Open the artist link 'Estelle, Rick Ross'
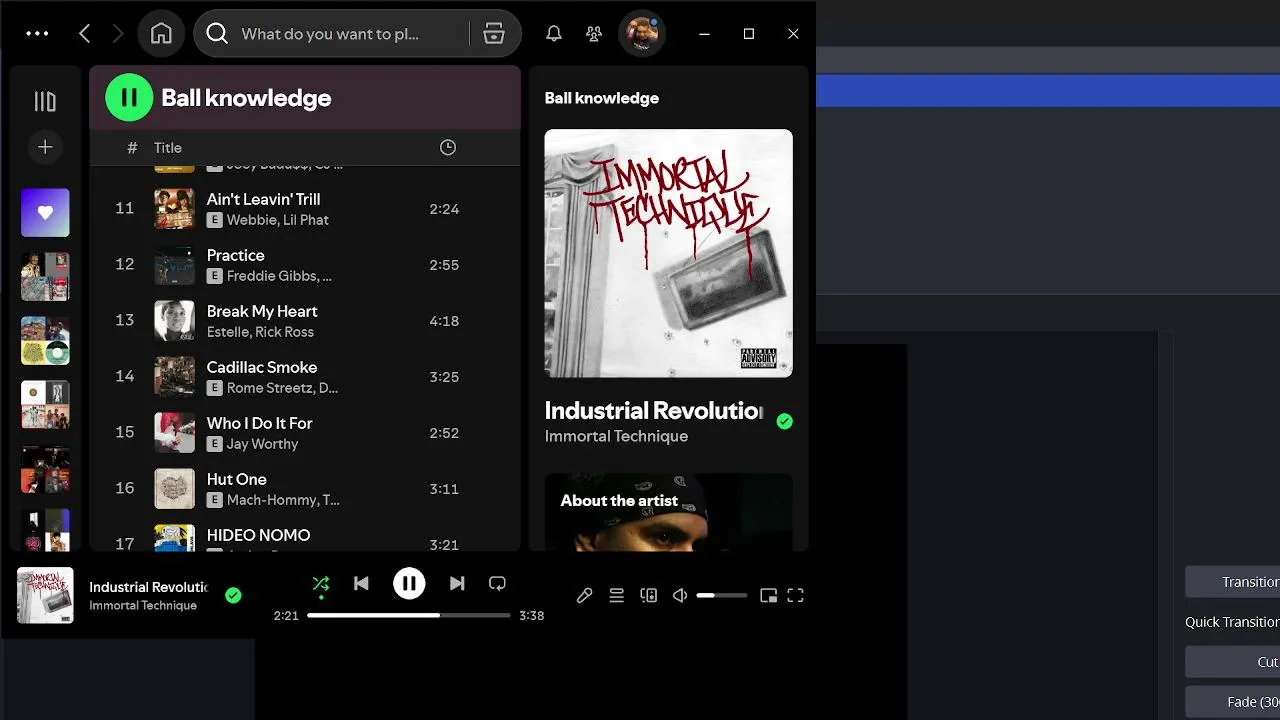The width and height of the screenshot is (1280, 720). pos(260,332)
